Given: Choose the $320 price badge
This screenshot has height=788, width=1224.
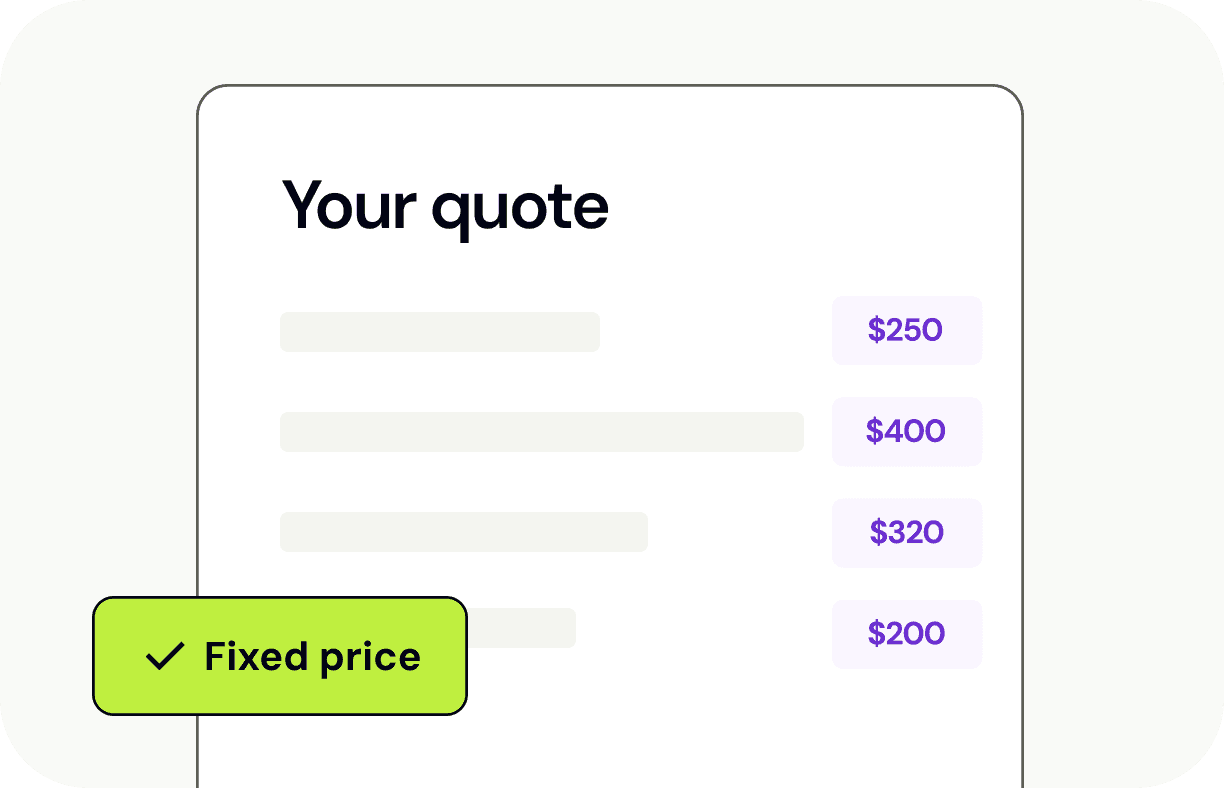Looking at the screenshot, I should pos(906,532).
